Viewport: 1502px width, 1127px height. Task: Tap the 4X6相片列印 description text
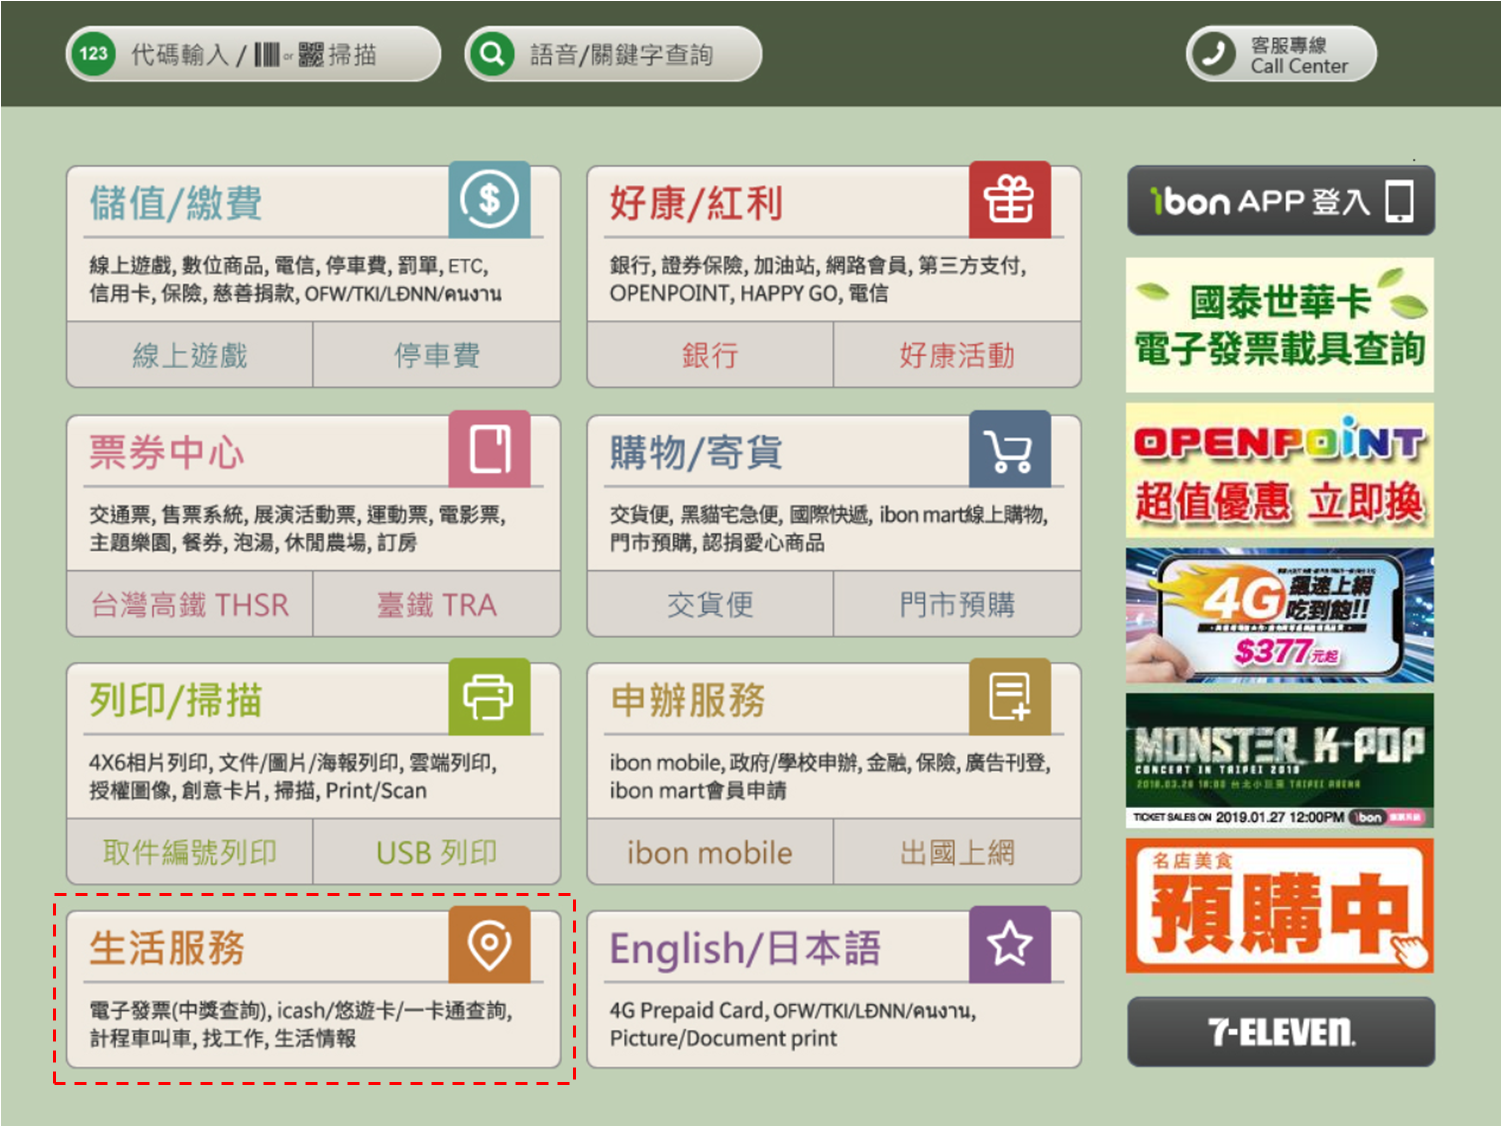point(293,776)
